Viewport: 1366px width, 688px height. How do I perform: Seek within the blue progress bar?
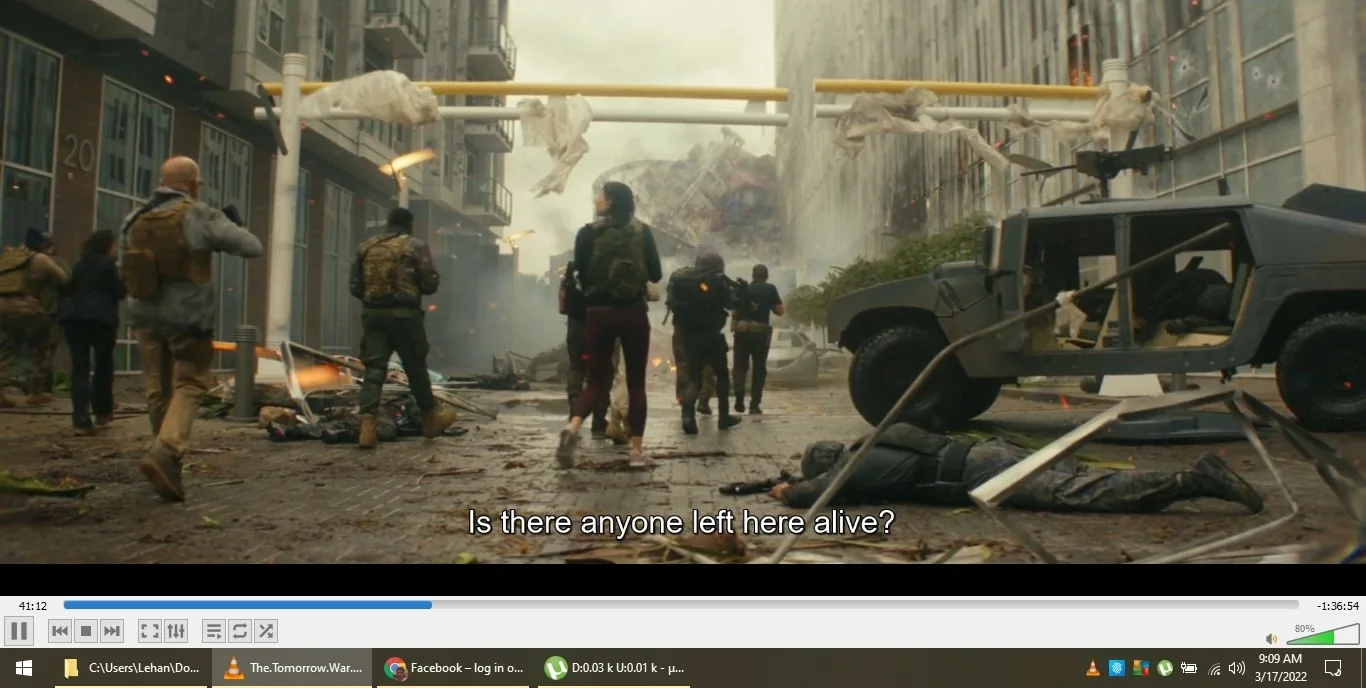click(x=681, y=605)
